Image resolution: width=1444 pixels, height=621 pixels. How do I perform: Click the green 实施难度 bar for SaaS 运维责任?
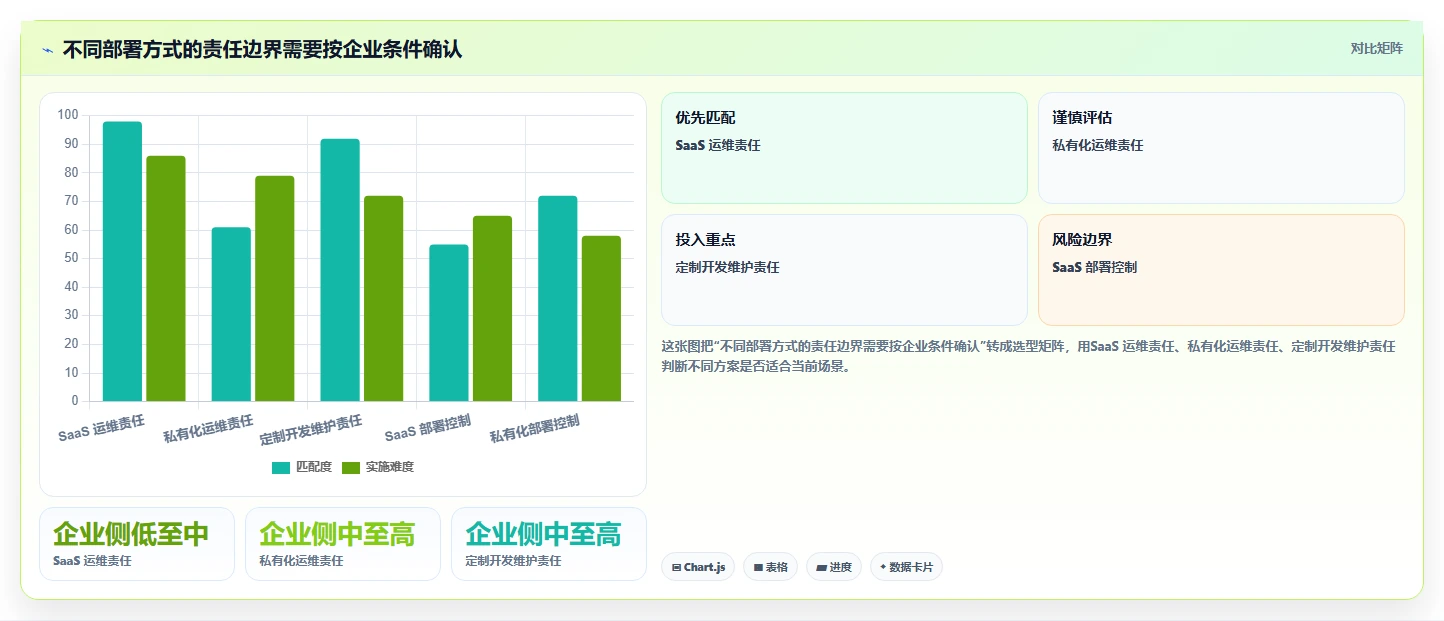pyautogui.click(x=166, y=278)
